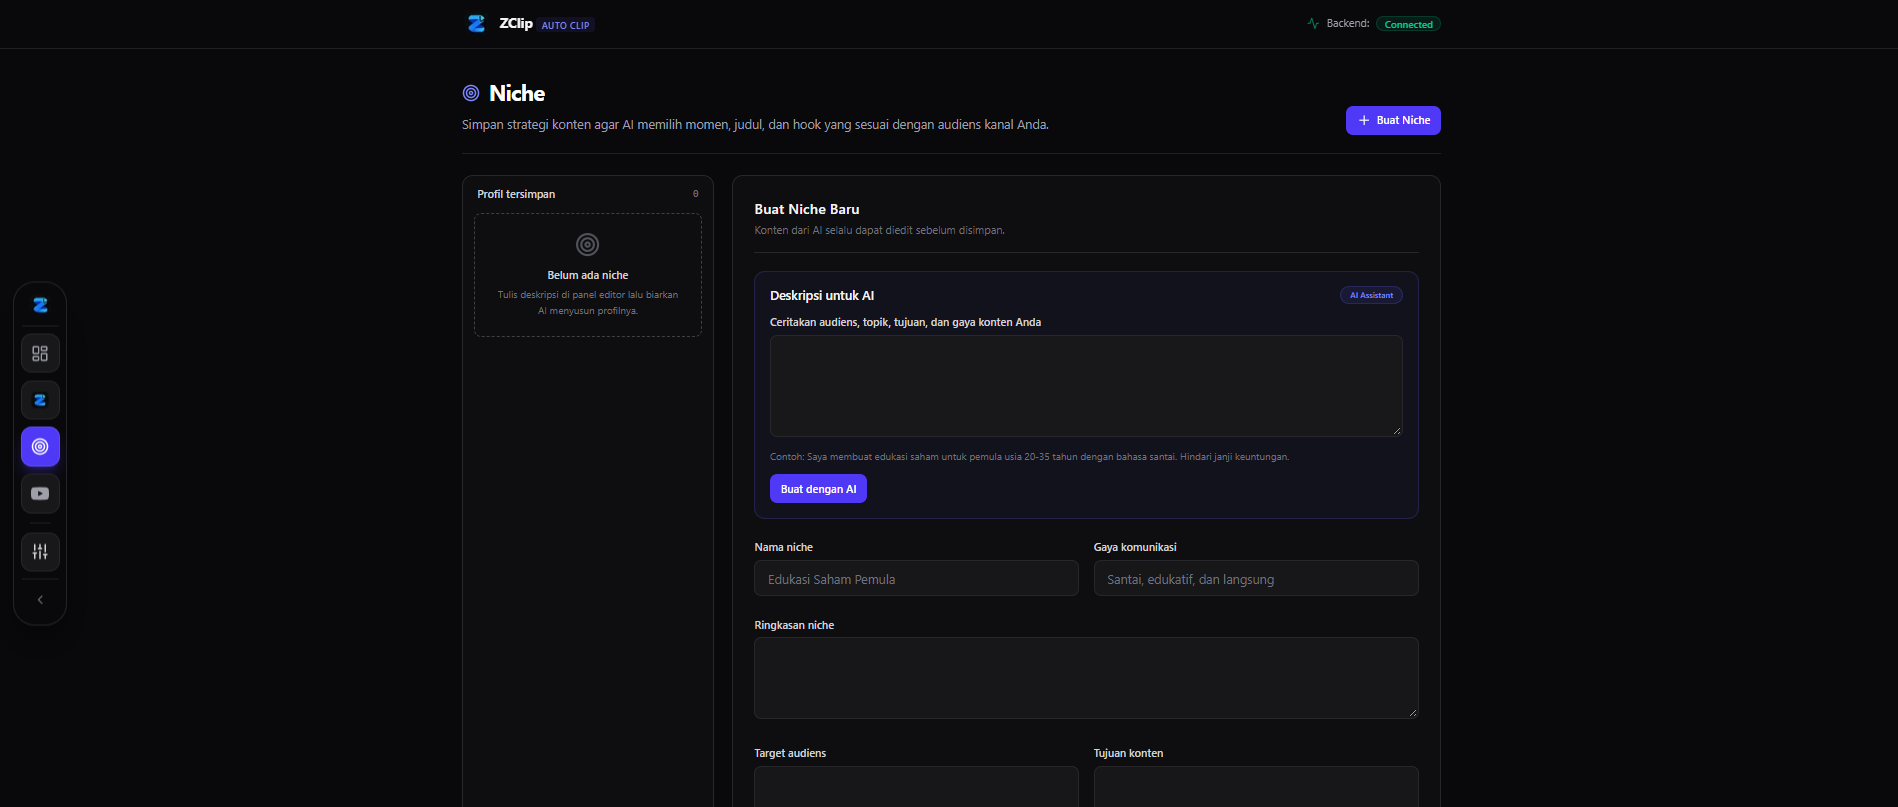Click the Buat Niche Baru heading

click(807, 209)
